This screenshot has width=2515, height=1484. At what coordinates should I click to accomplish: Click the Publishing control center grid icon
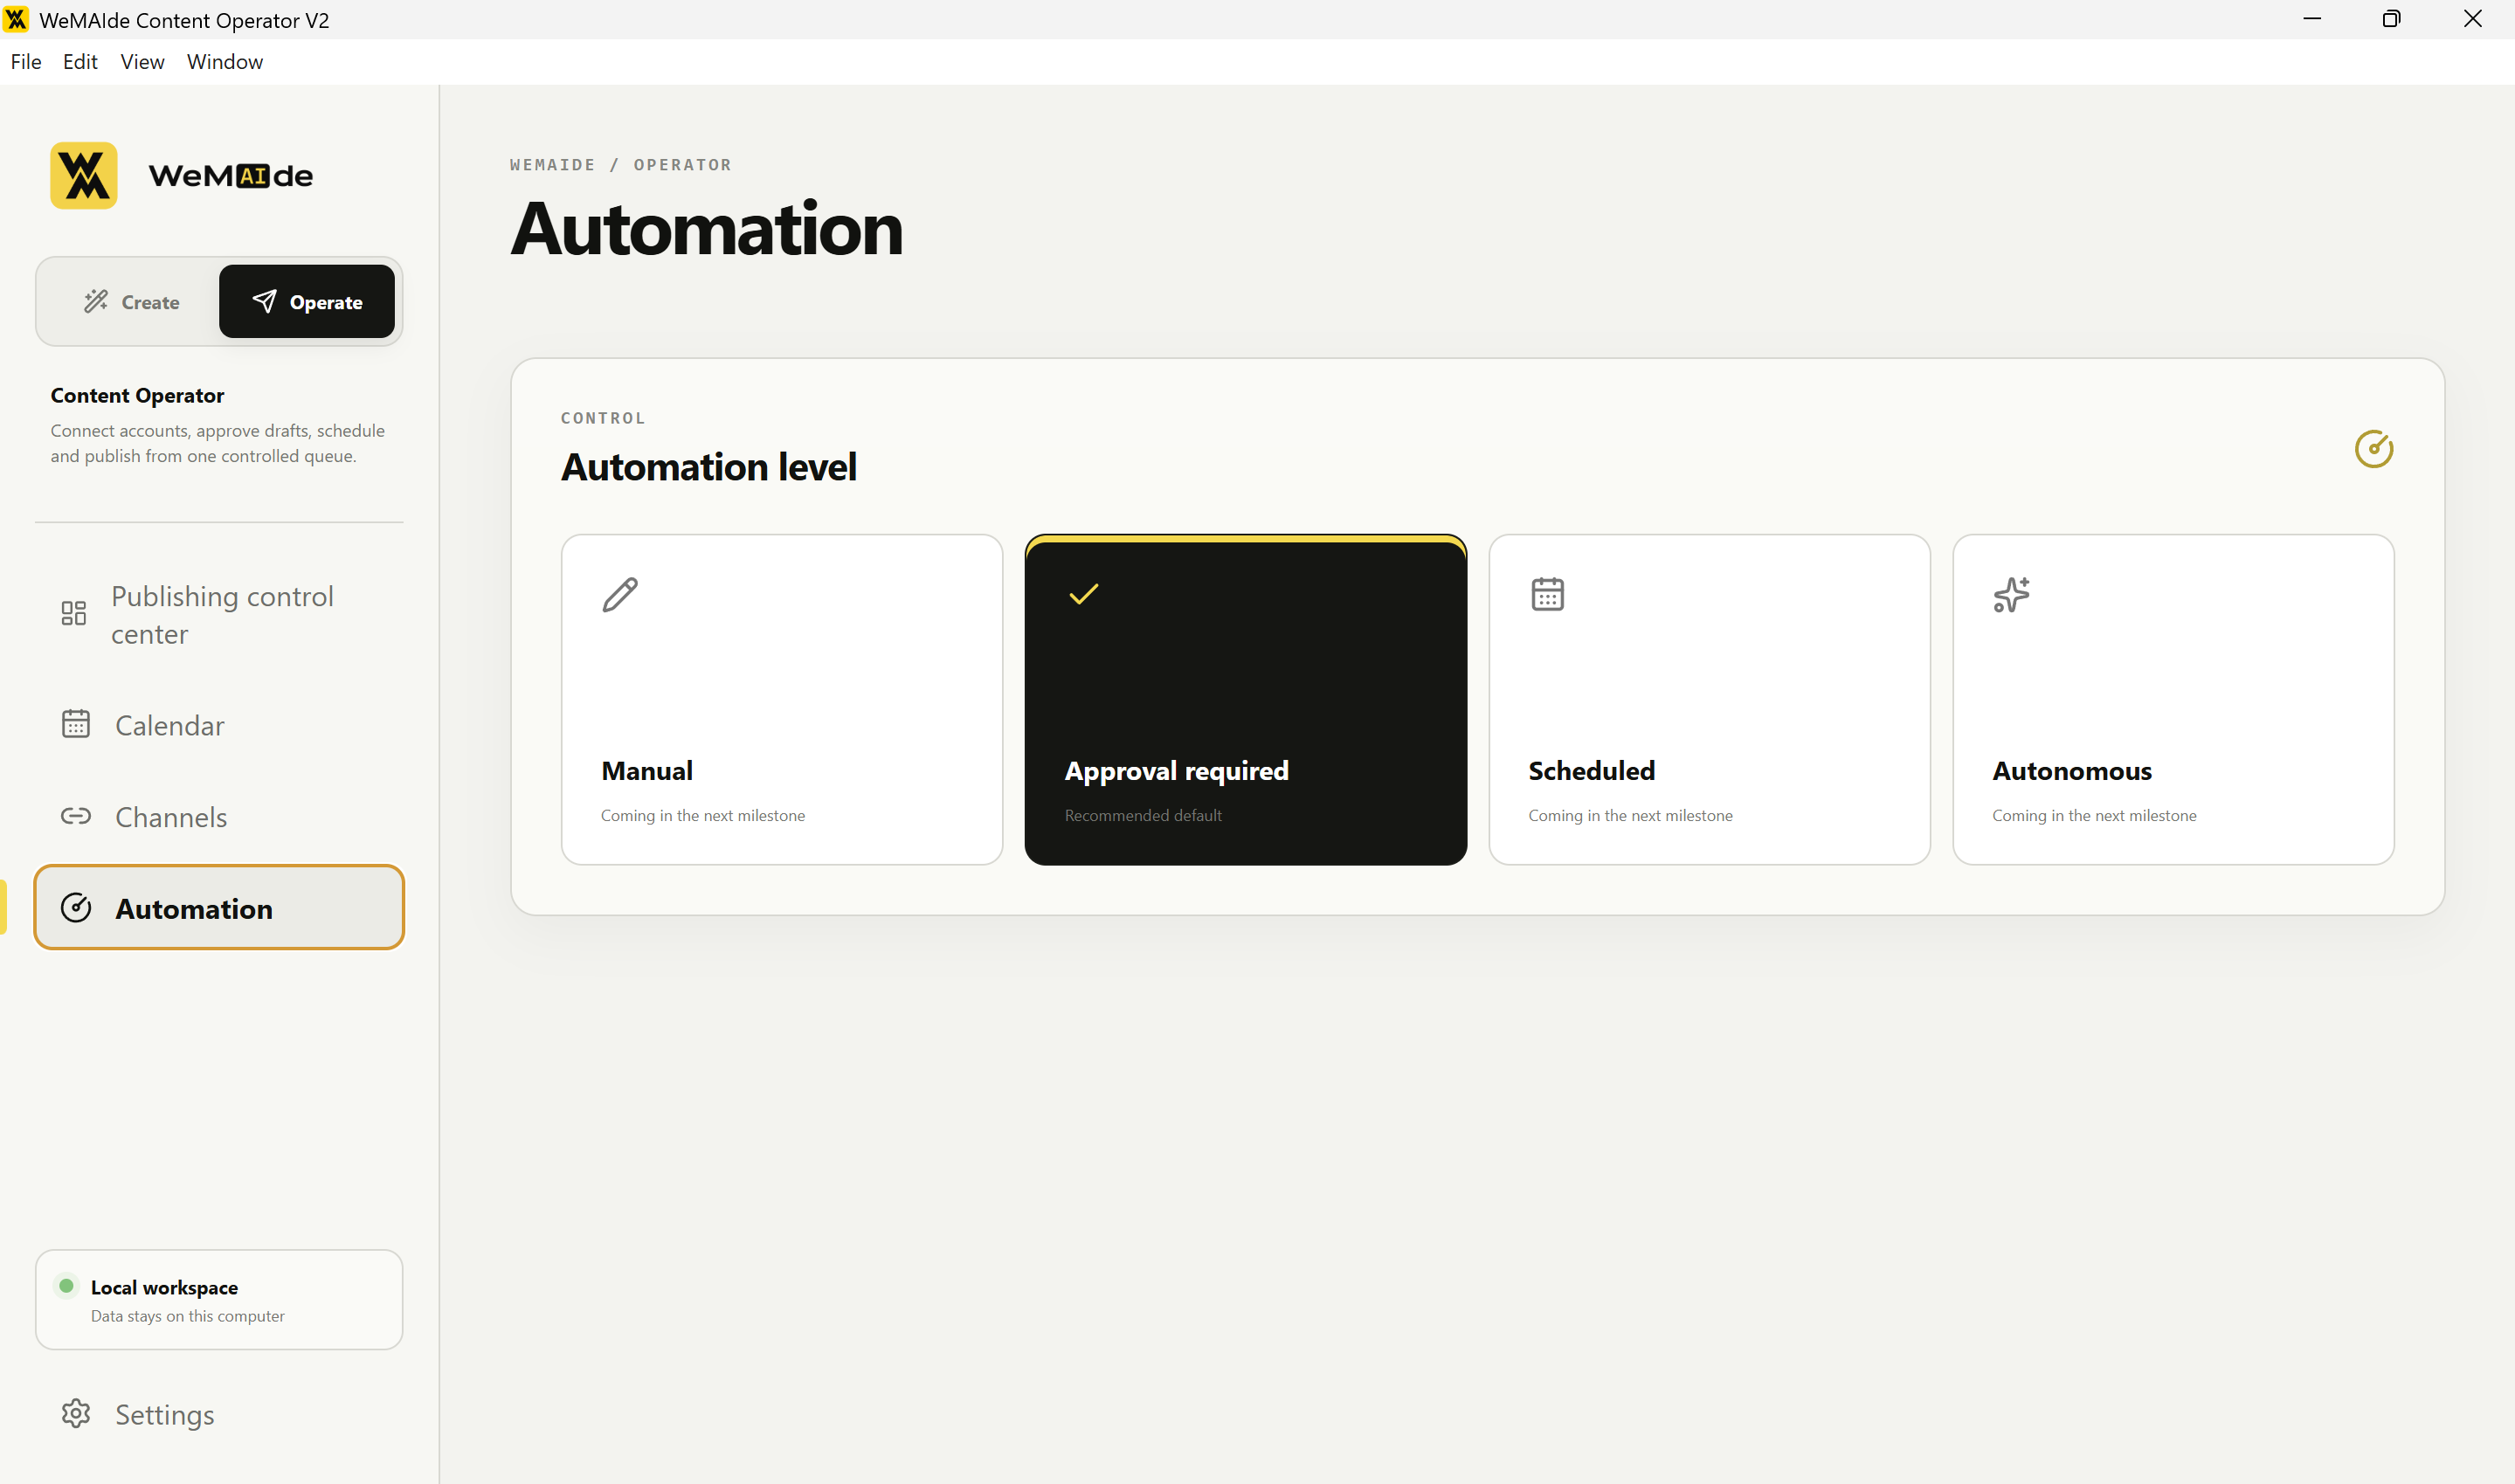point(74,613)
